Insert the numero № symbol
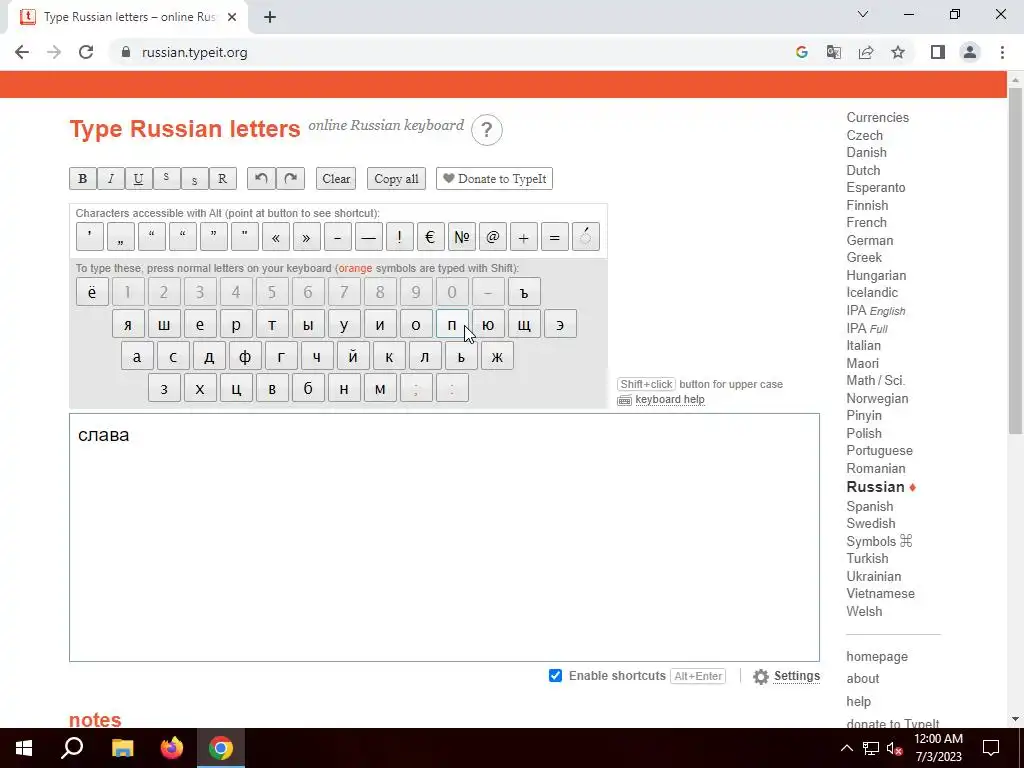Screen dimensions: 1024x768 pos(462,237)
